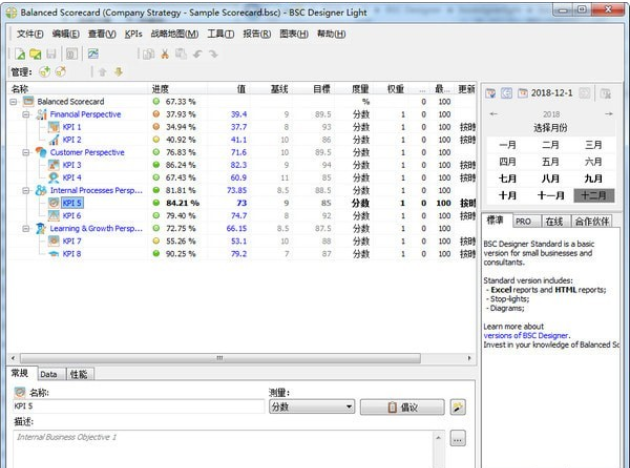Screen dimensions: 630x468
Task: Click the ellipsis button beside description box
Action: 458,439
